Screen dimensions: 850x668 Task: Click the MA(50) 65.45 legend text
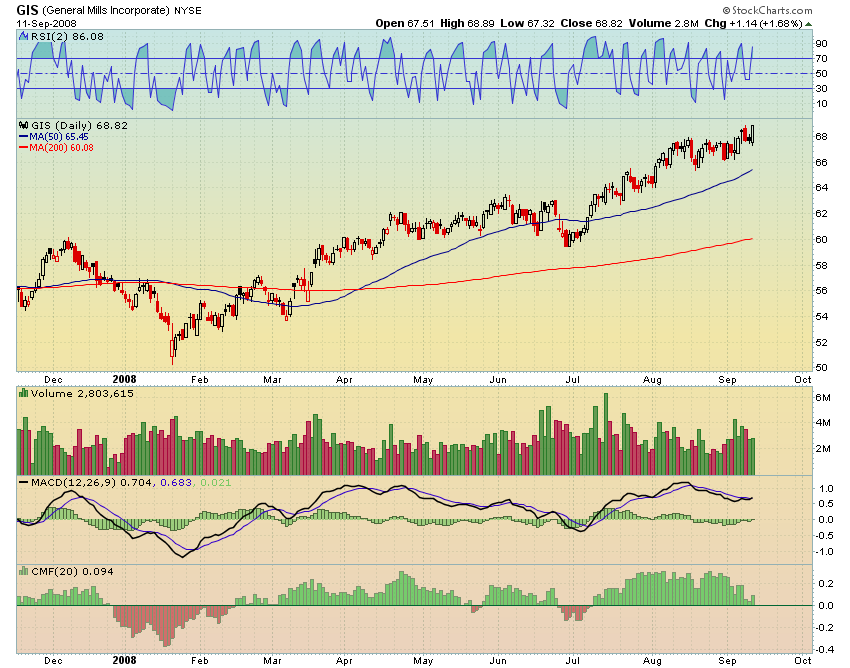59,137
